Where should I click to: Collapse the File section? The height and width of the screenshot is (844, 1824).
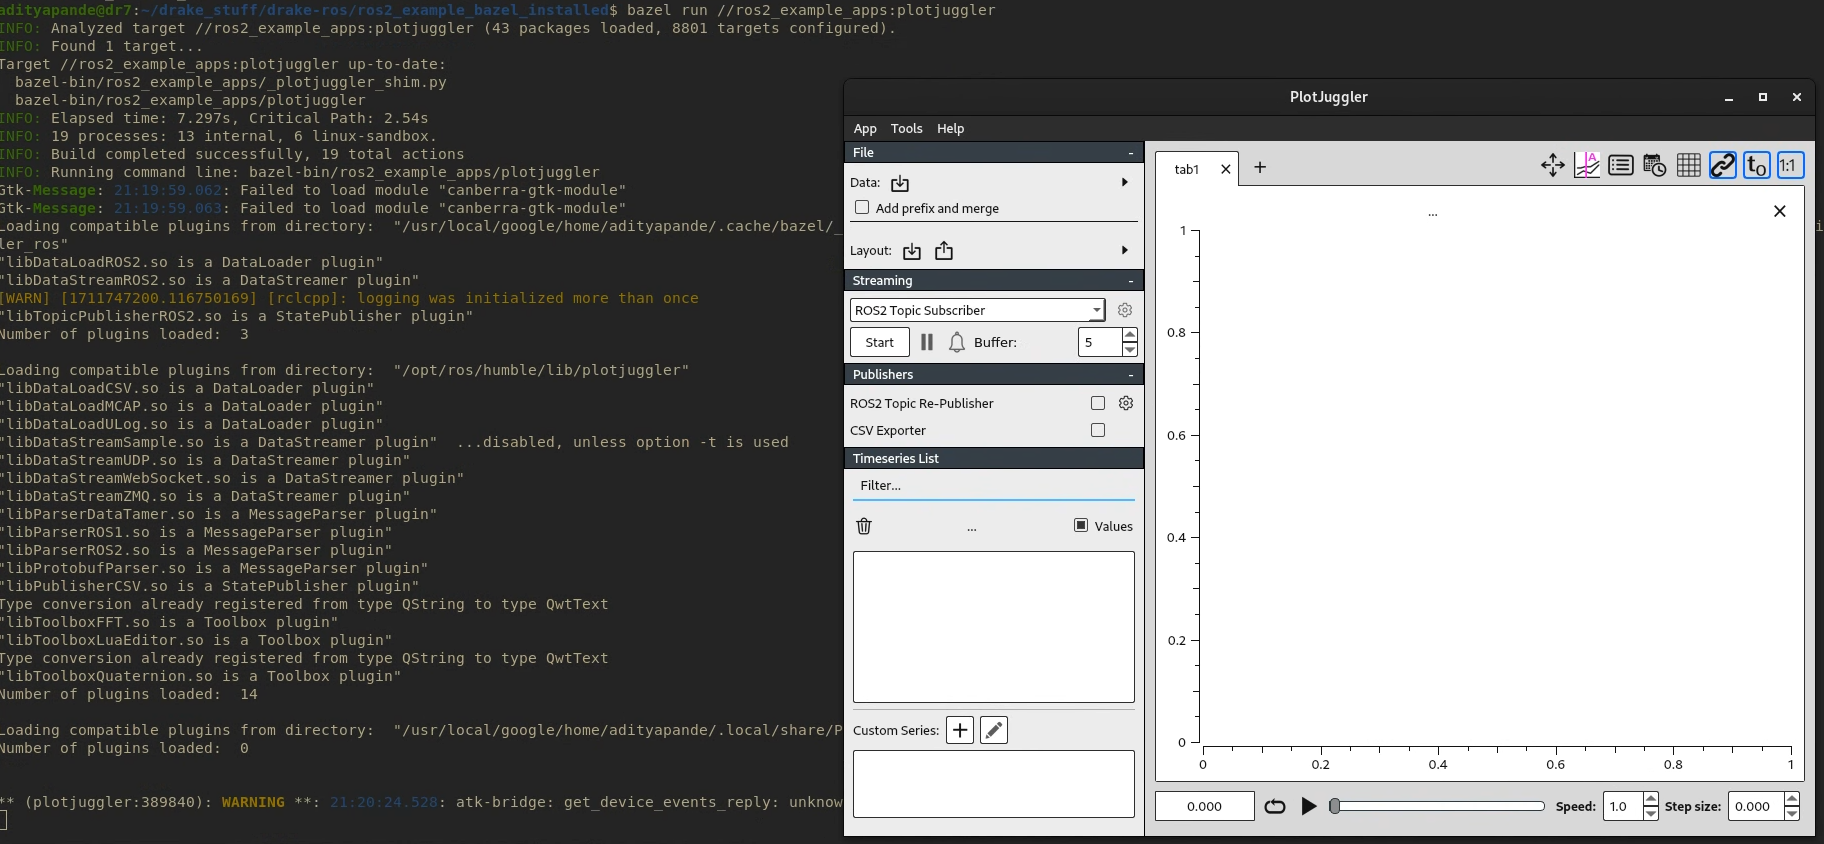click(x=1131, y=153)
